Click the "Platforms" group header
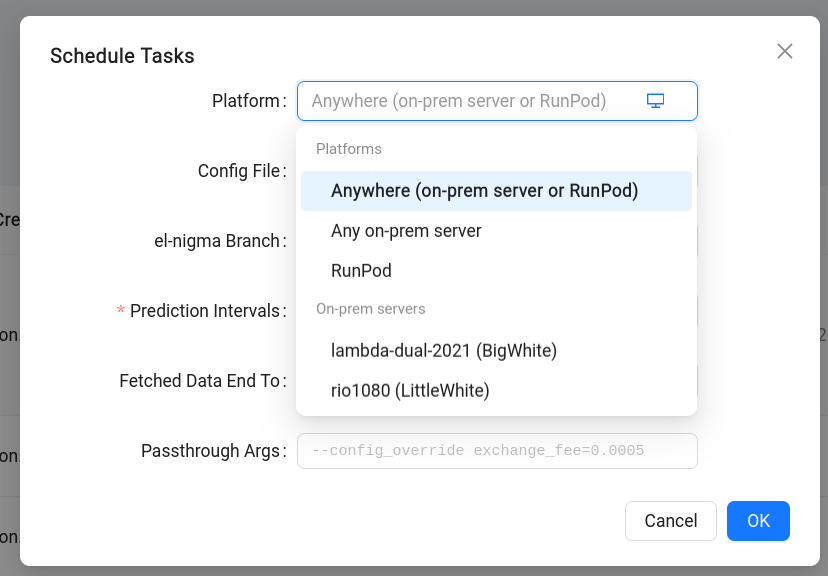 [349, 148]
